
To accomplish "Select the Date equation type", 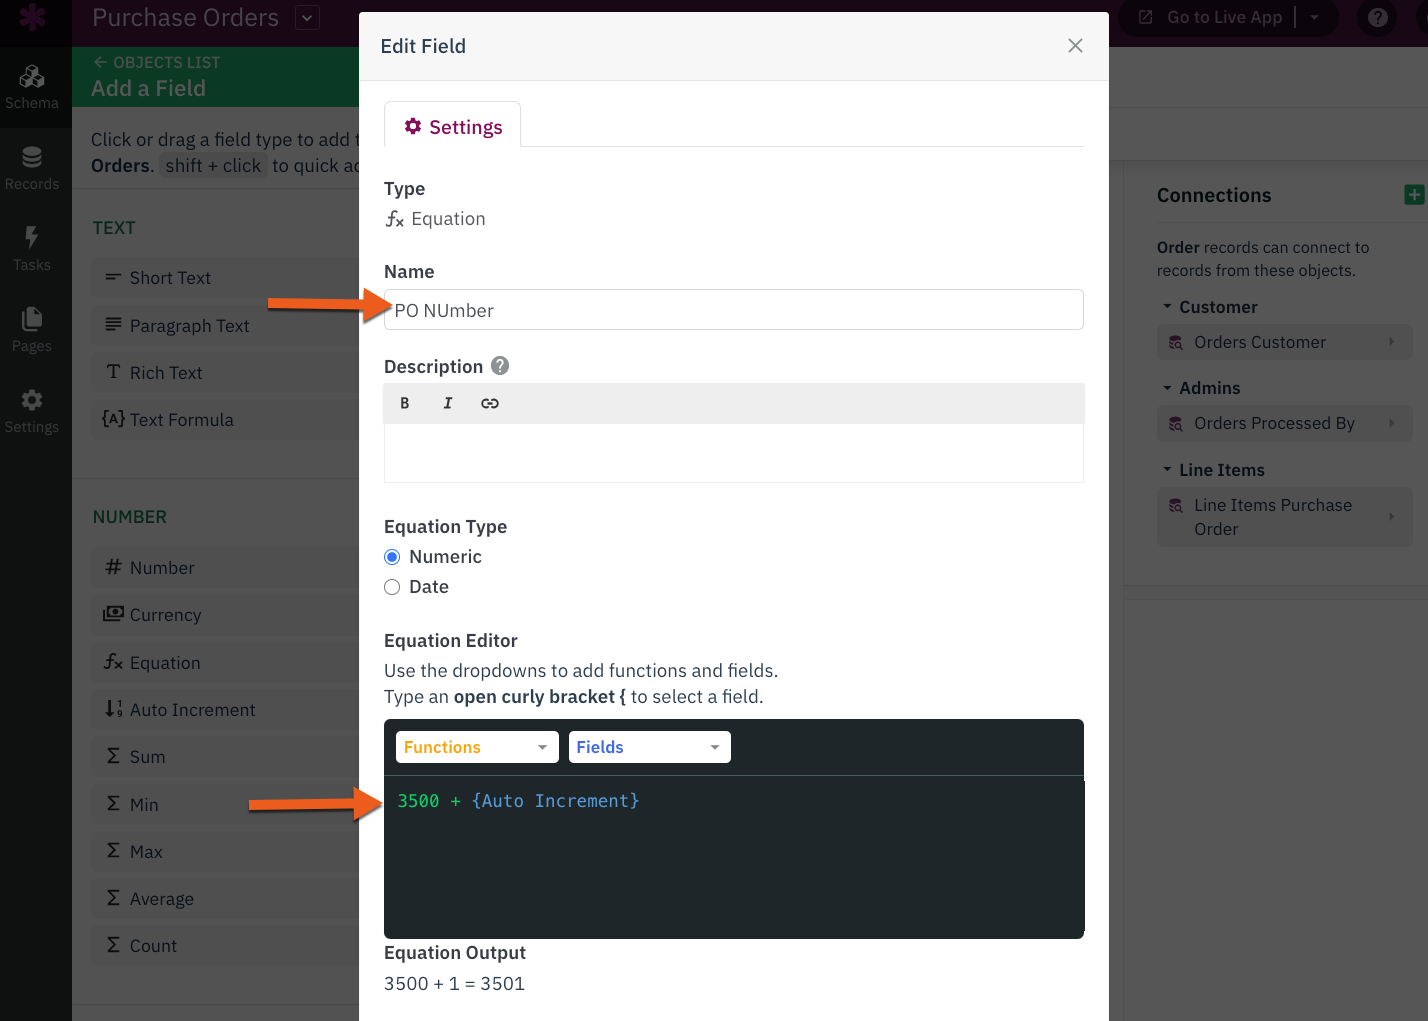I will (x=392, y=587).
